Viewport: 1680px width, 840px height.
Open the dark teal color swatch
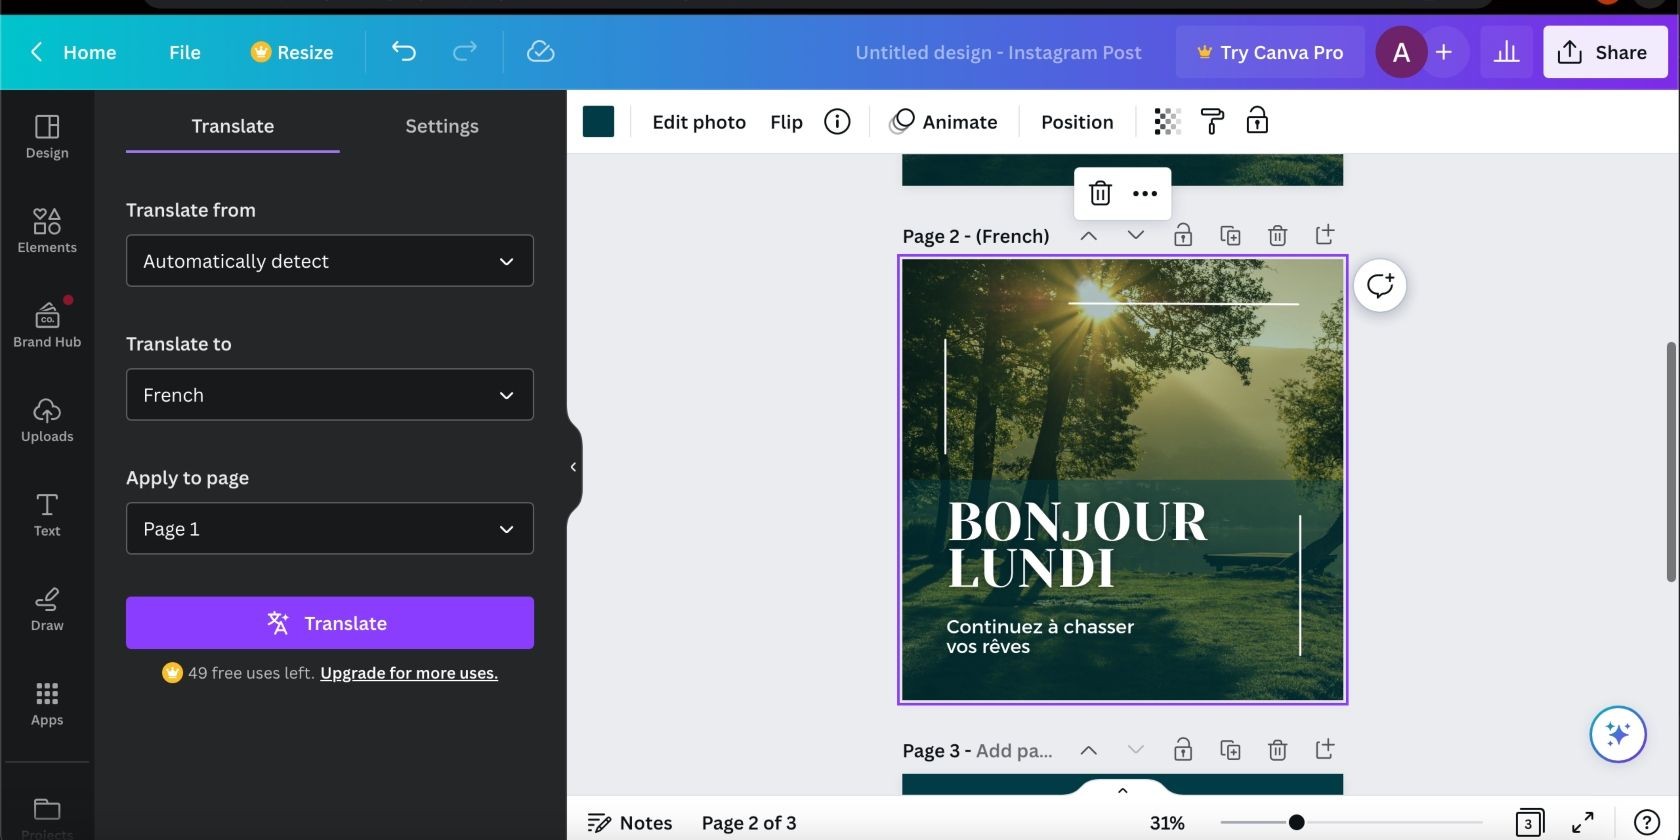(x=598, y=122)
